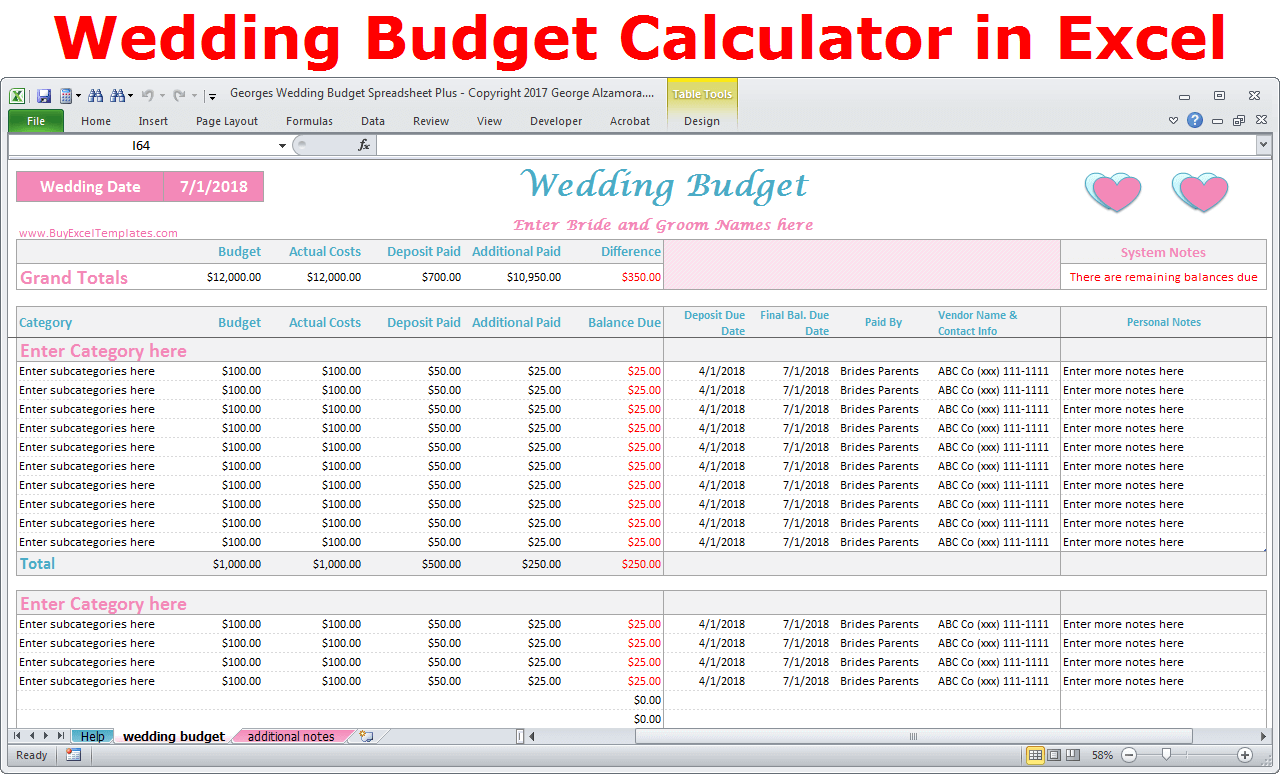Click the Zoom In plus icon
Viewport: 1280px width, 774px height.
[1245, 755]
